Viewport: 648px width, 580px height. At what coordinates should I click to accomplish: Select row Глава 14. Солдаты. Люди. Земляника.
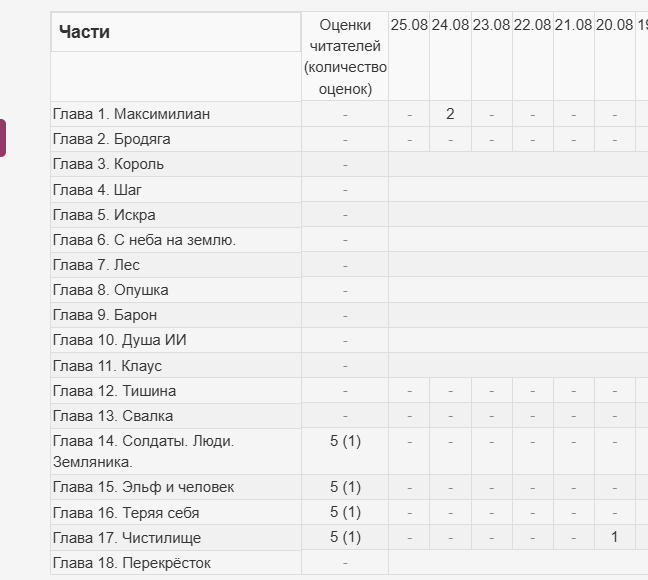349,451
